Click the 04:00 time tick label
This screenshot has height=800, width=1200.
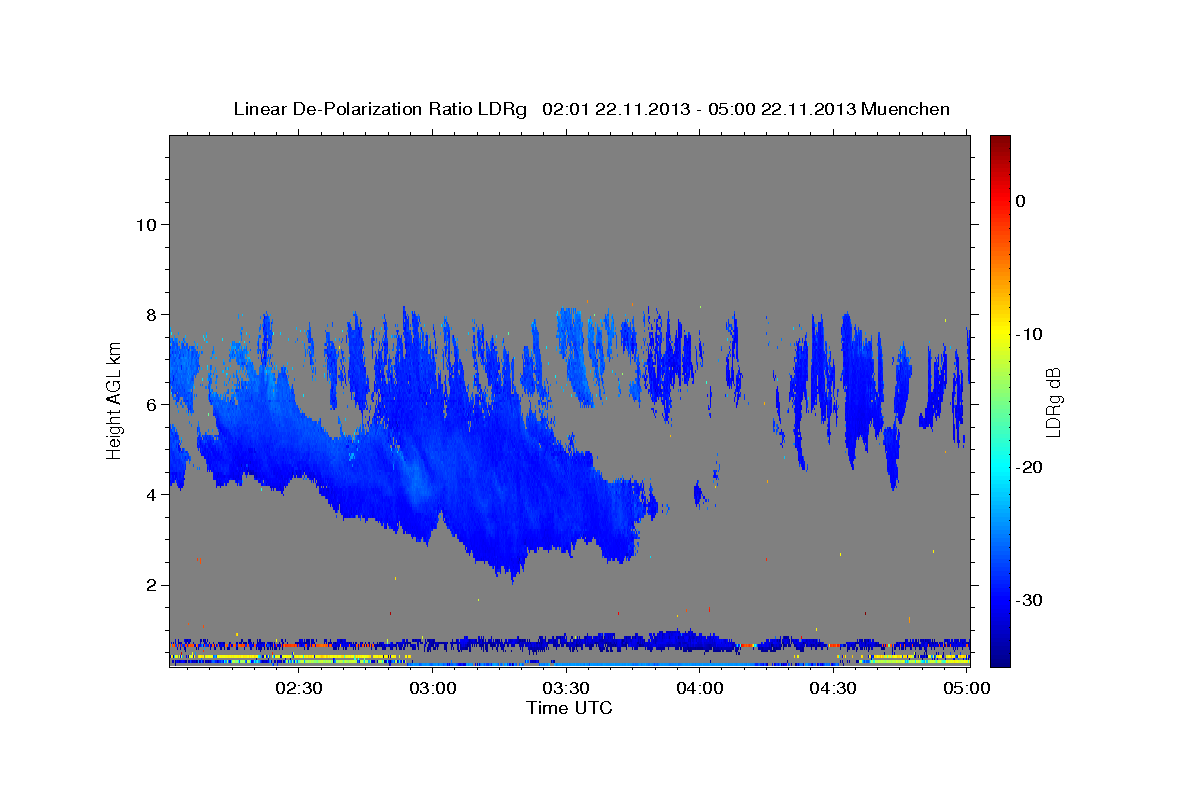click(x=700, y=688)
